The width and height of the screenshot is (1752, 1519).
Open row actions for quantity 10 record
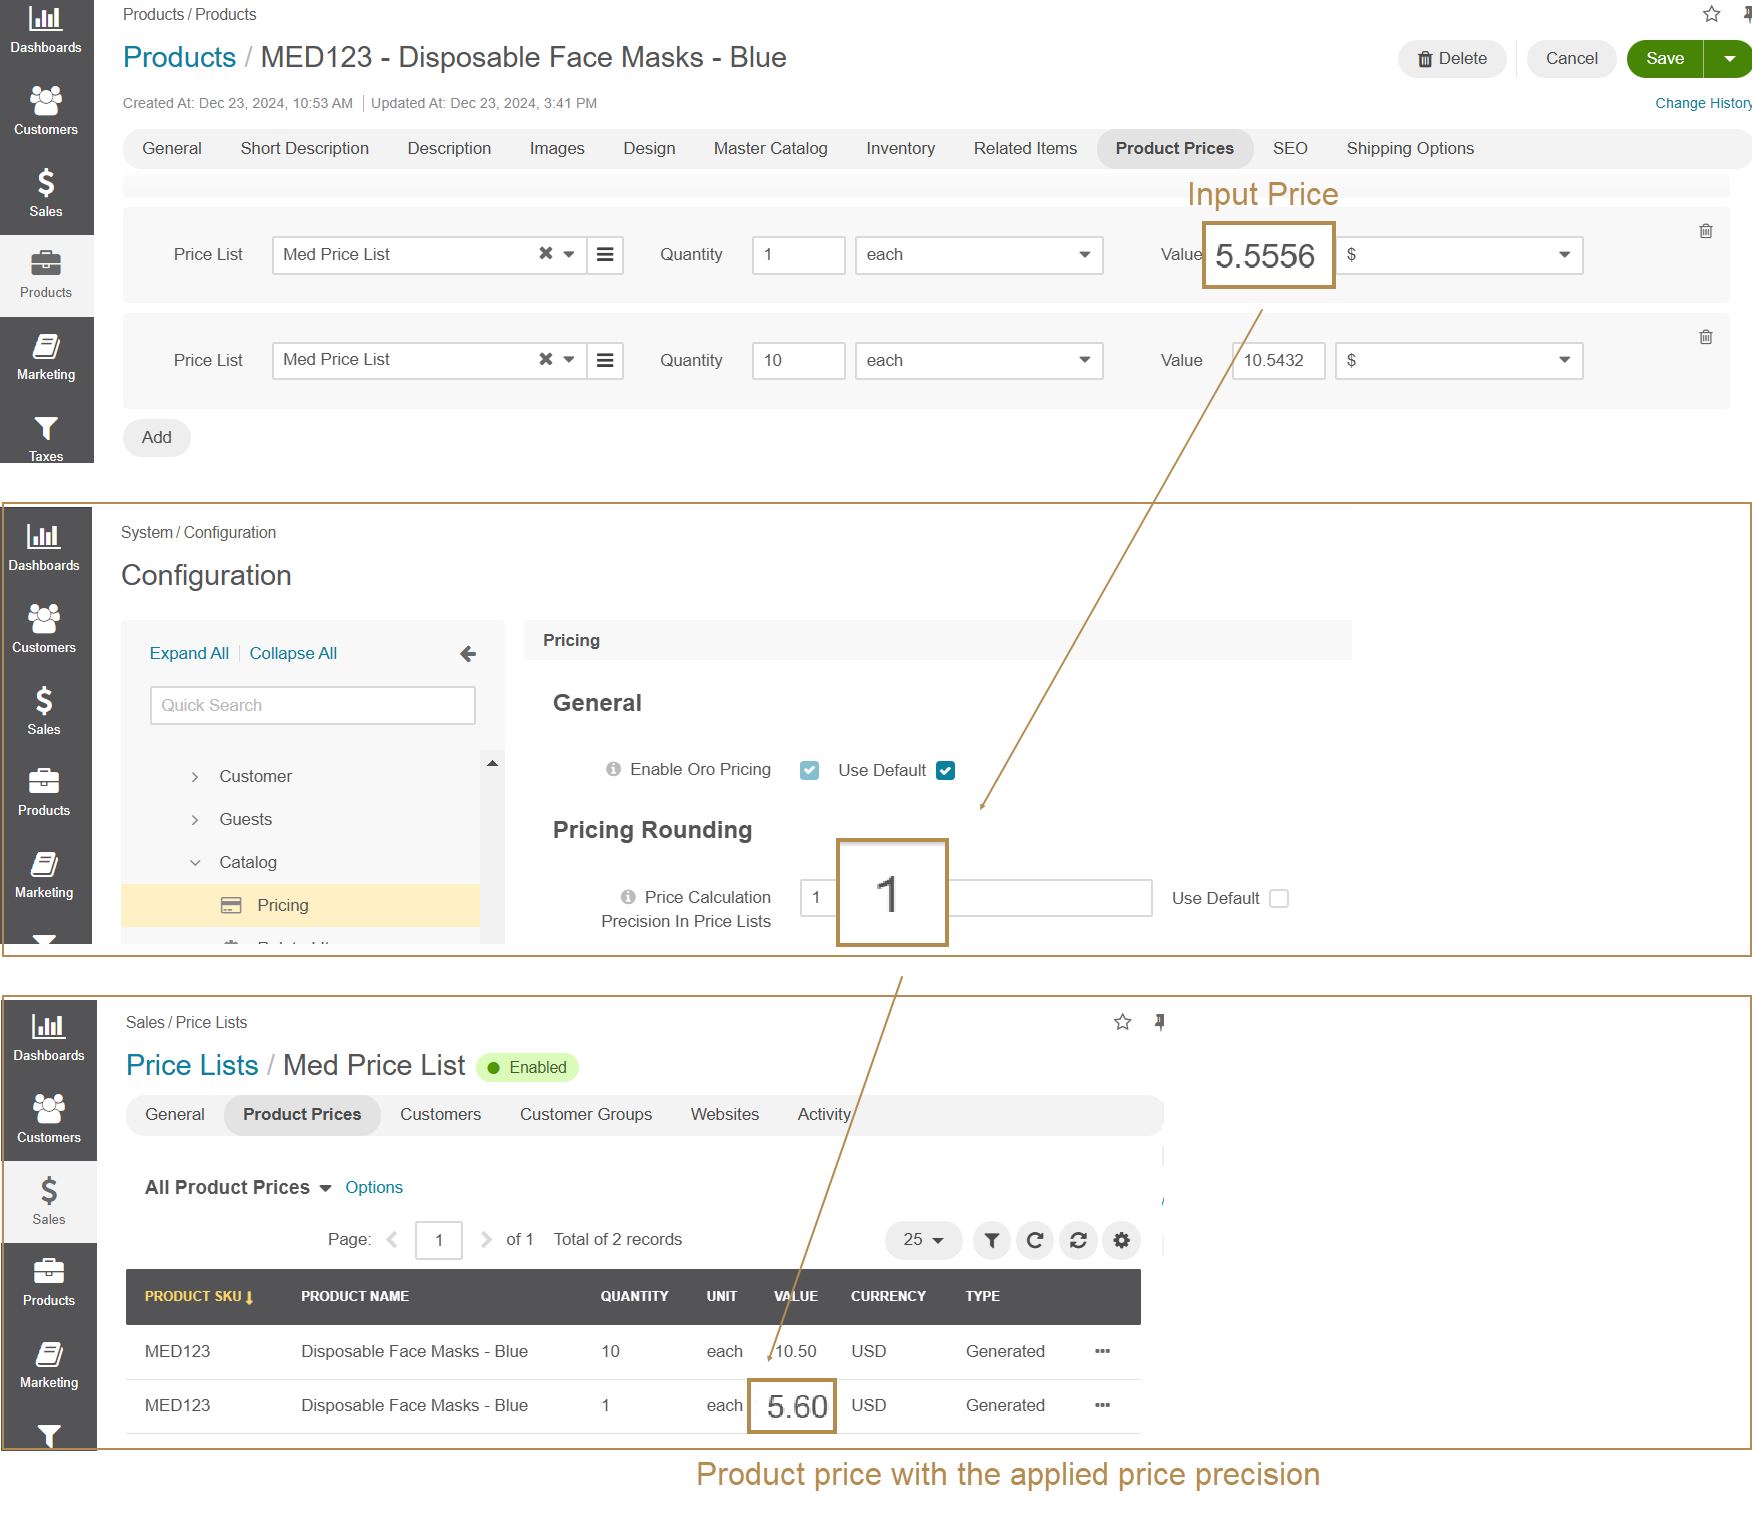tap(1102, 1351)
